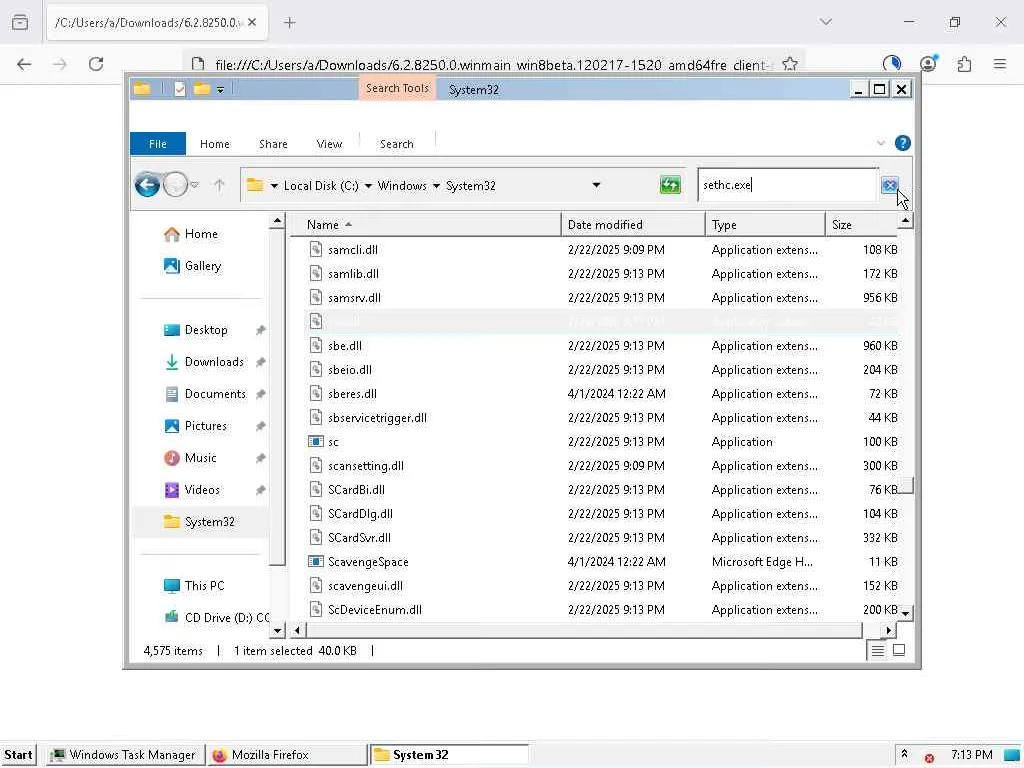Screen dimensions: 1024x768
Task: Switch to large icons view layout icon
Action: pyautogui.click(x=899, y=650)
